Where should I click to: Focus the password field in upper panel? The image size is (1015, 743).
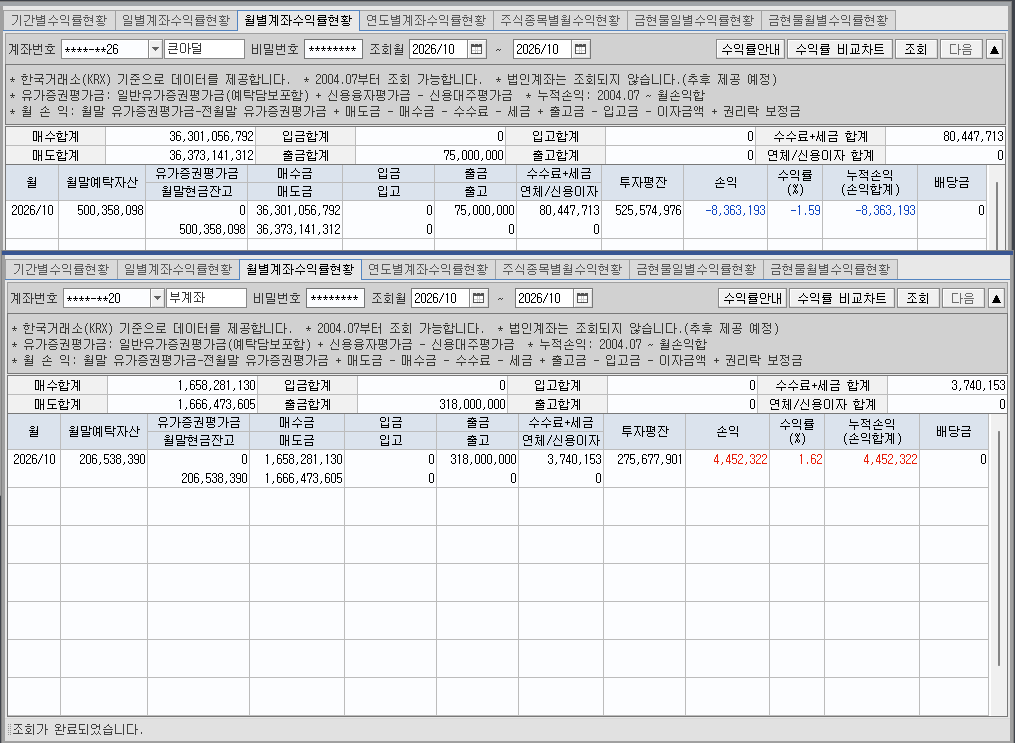pyautogui.click(x=333, y=49)
